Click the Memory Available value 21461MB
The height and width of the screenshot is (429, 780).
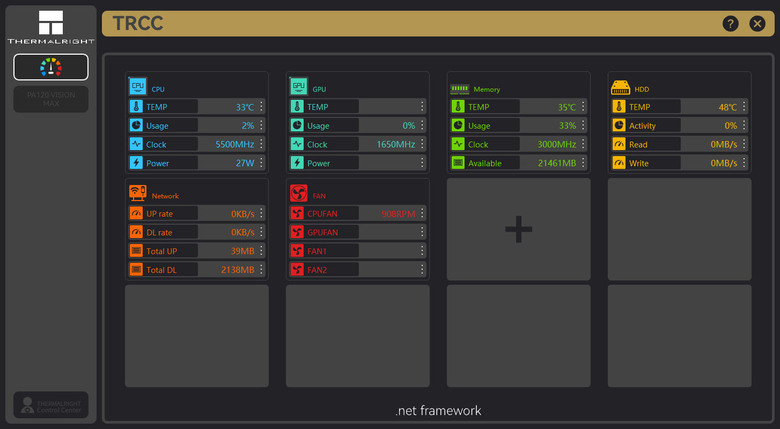tap(557, 163)
